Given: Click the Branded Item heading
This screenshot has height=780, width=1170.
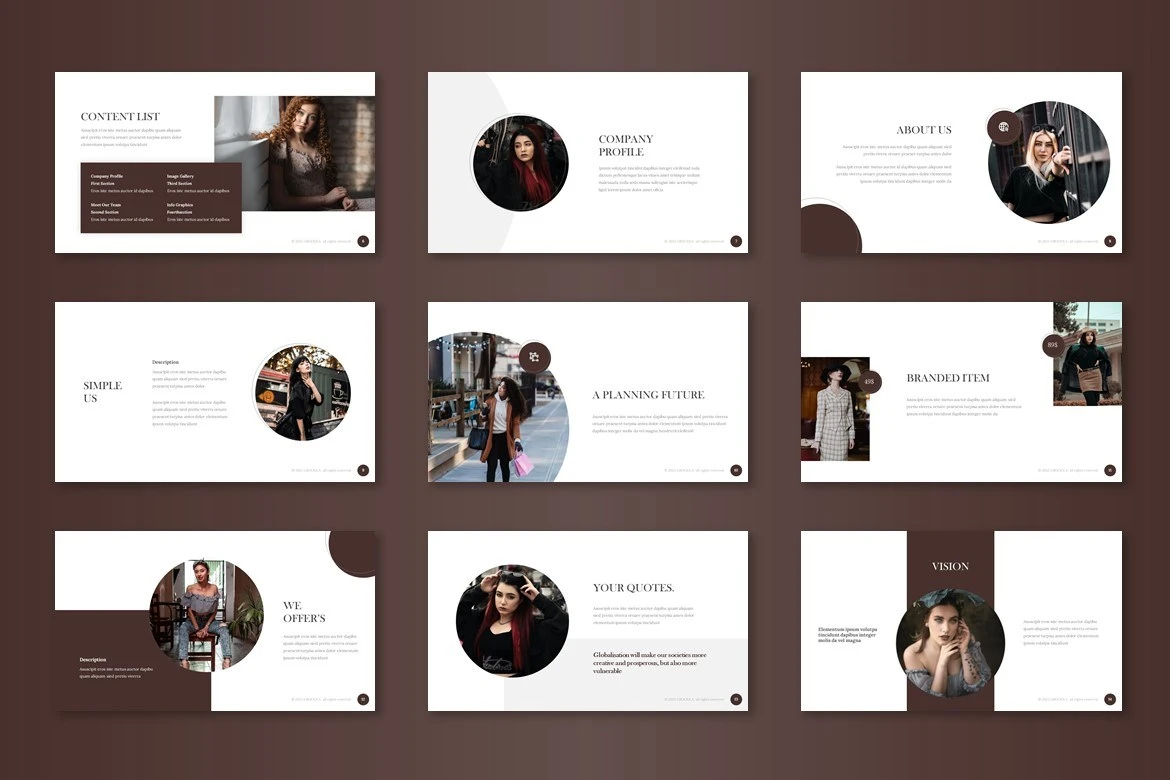Looking at the screenshot, I should (948, 378).
